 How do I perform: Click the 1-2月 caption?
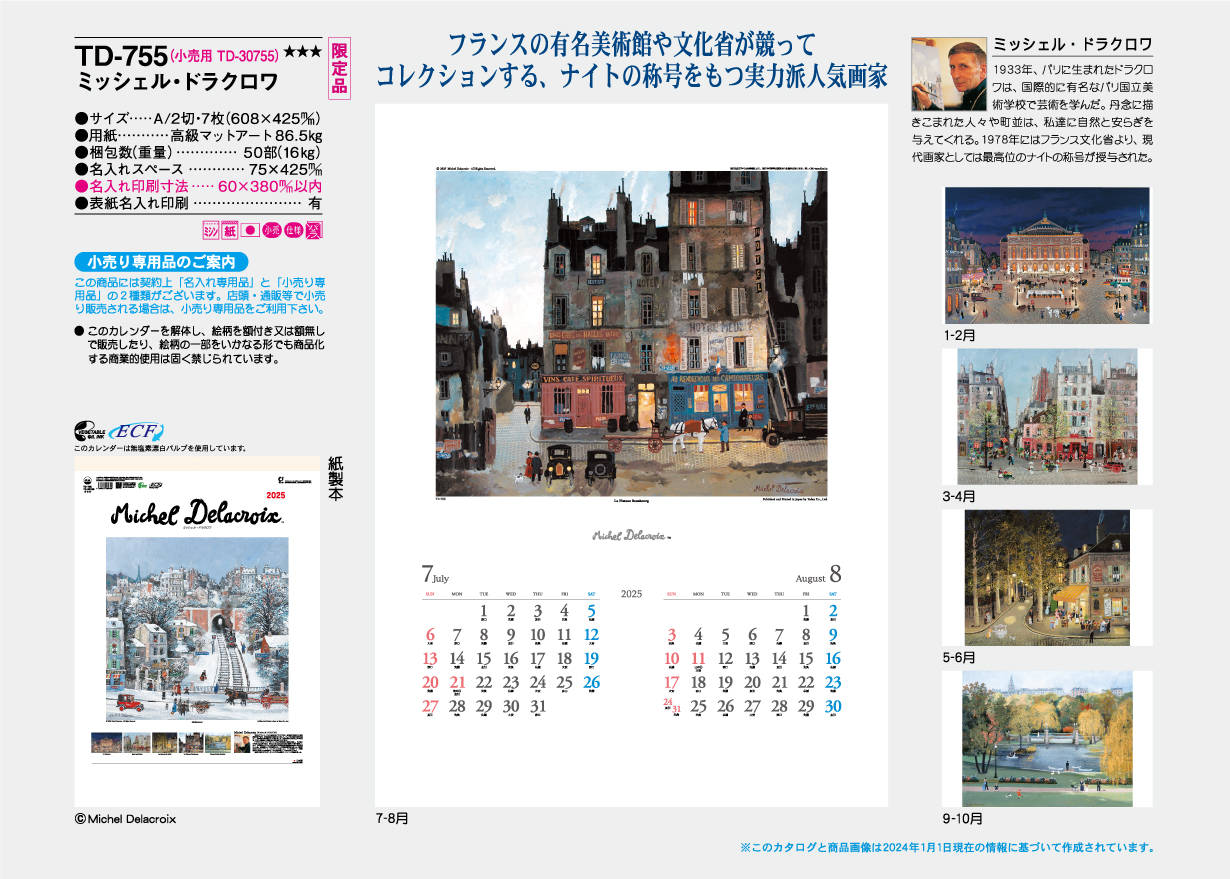pyautogui.click(x=959, y=336)
